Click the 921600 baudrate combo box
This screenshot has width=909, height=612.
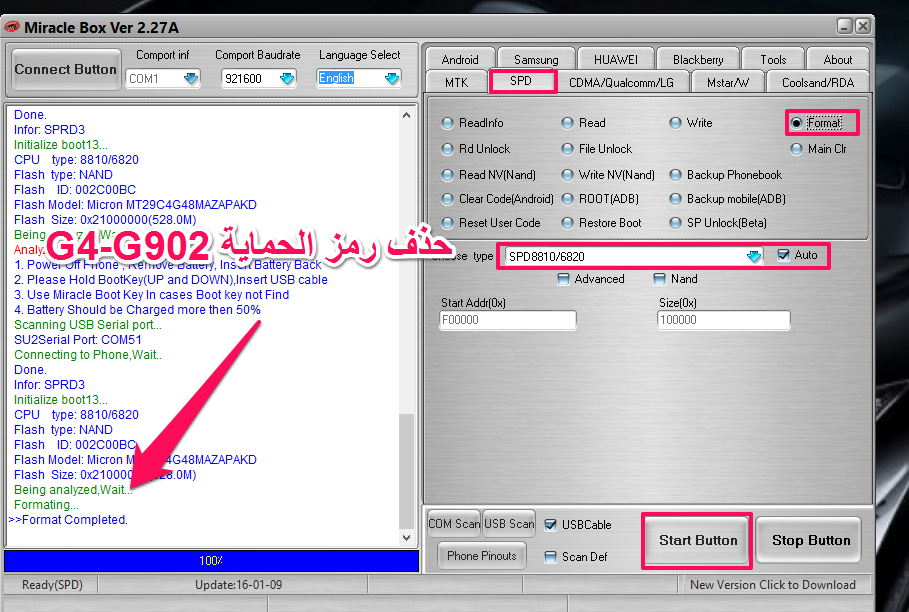pos(259,78)
